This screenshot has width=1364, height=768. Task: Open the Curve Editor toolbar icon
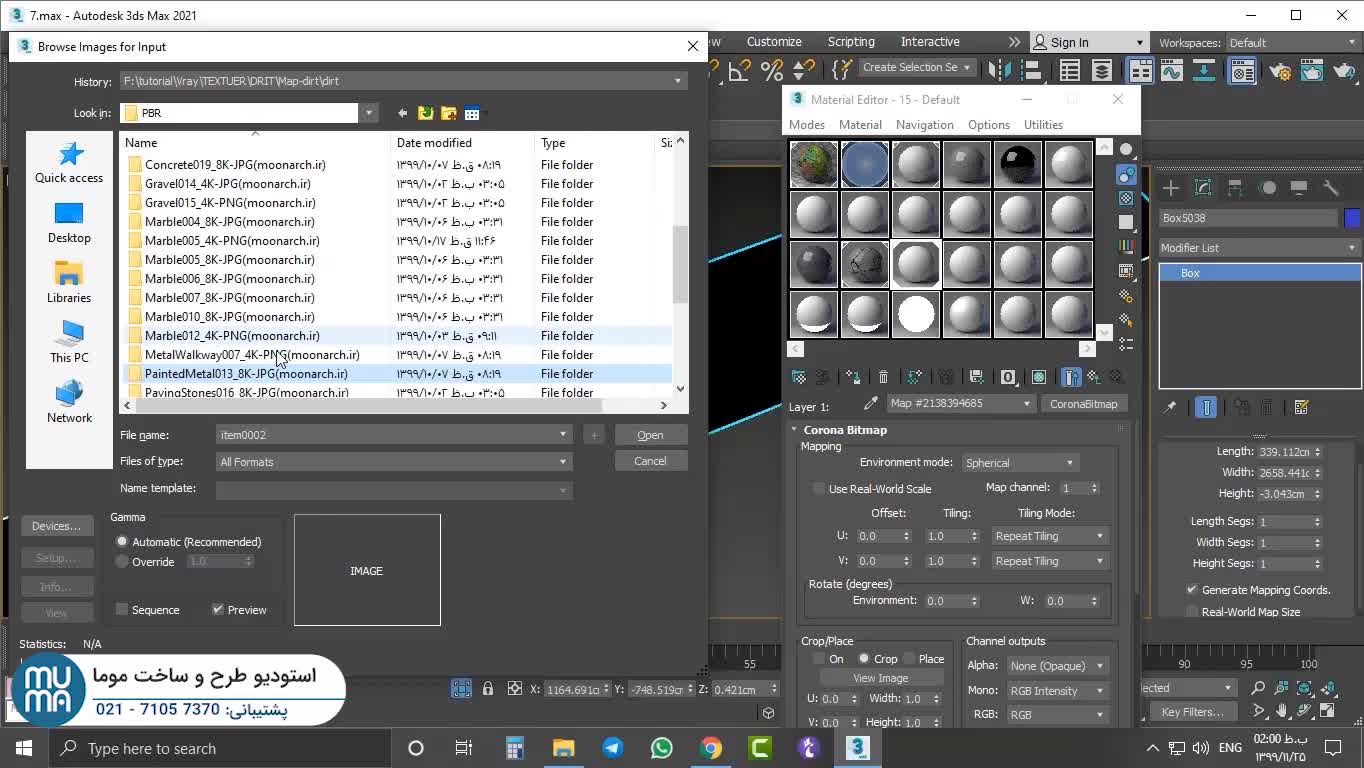point(1171,70)
